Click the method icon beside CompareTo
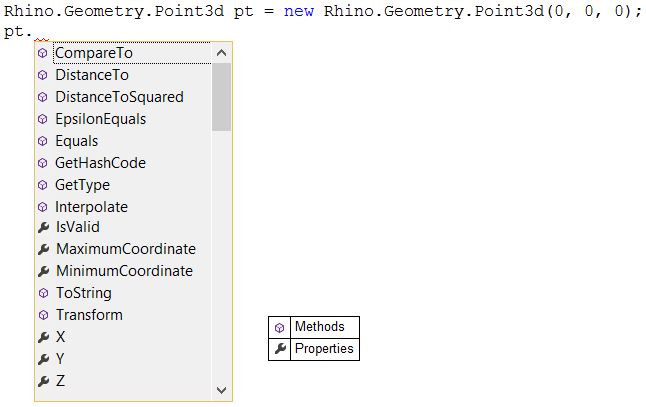 click(x=42, y=52)
